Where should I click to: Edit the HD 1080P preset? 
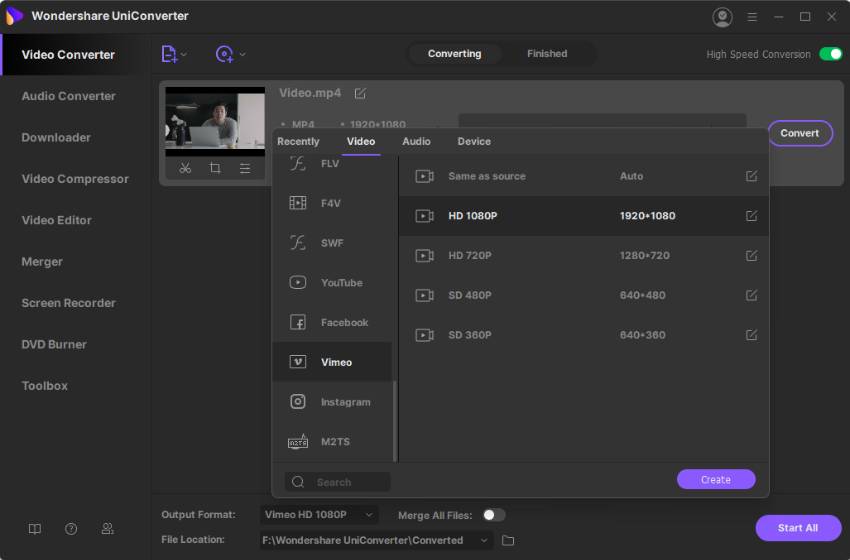[x=751, y=216]
